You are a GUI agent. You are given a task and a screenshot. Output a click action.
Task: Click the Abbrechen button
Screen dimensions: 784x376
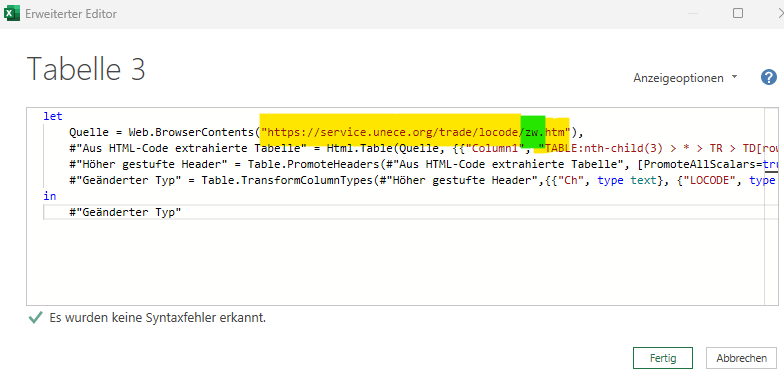pos(742,358)
